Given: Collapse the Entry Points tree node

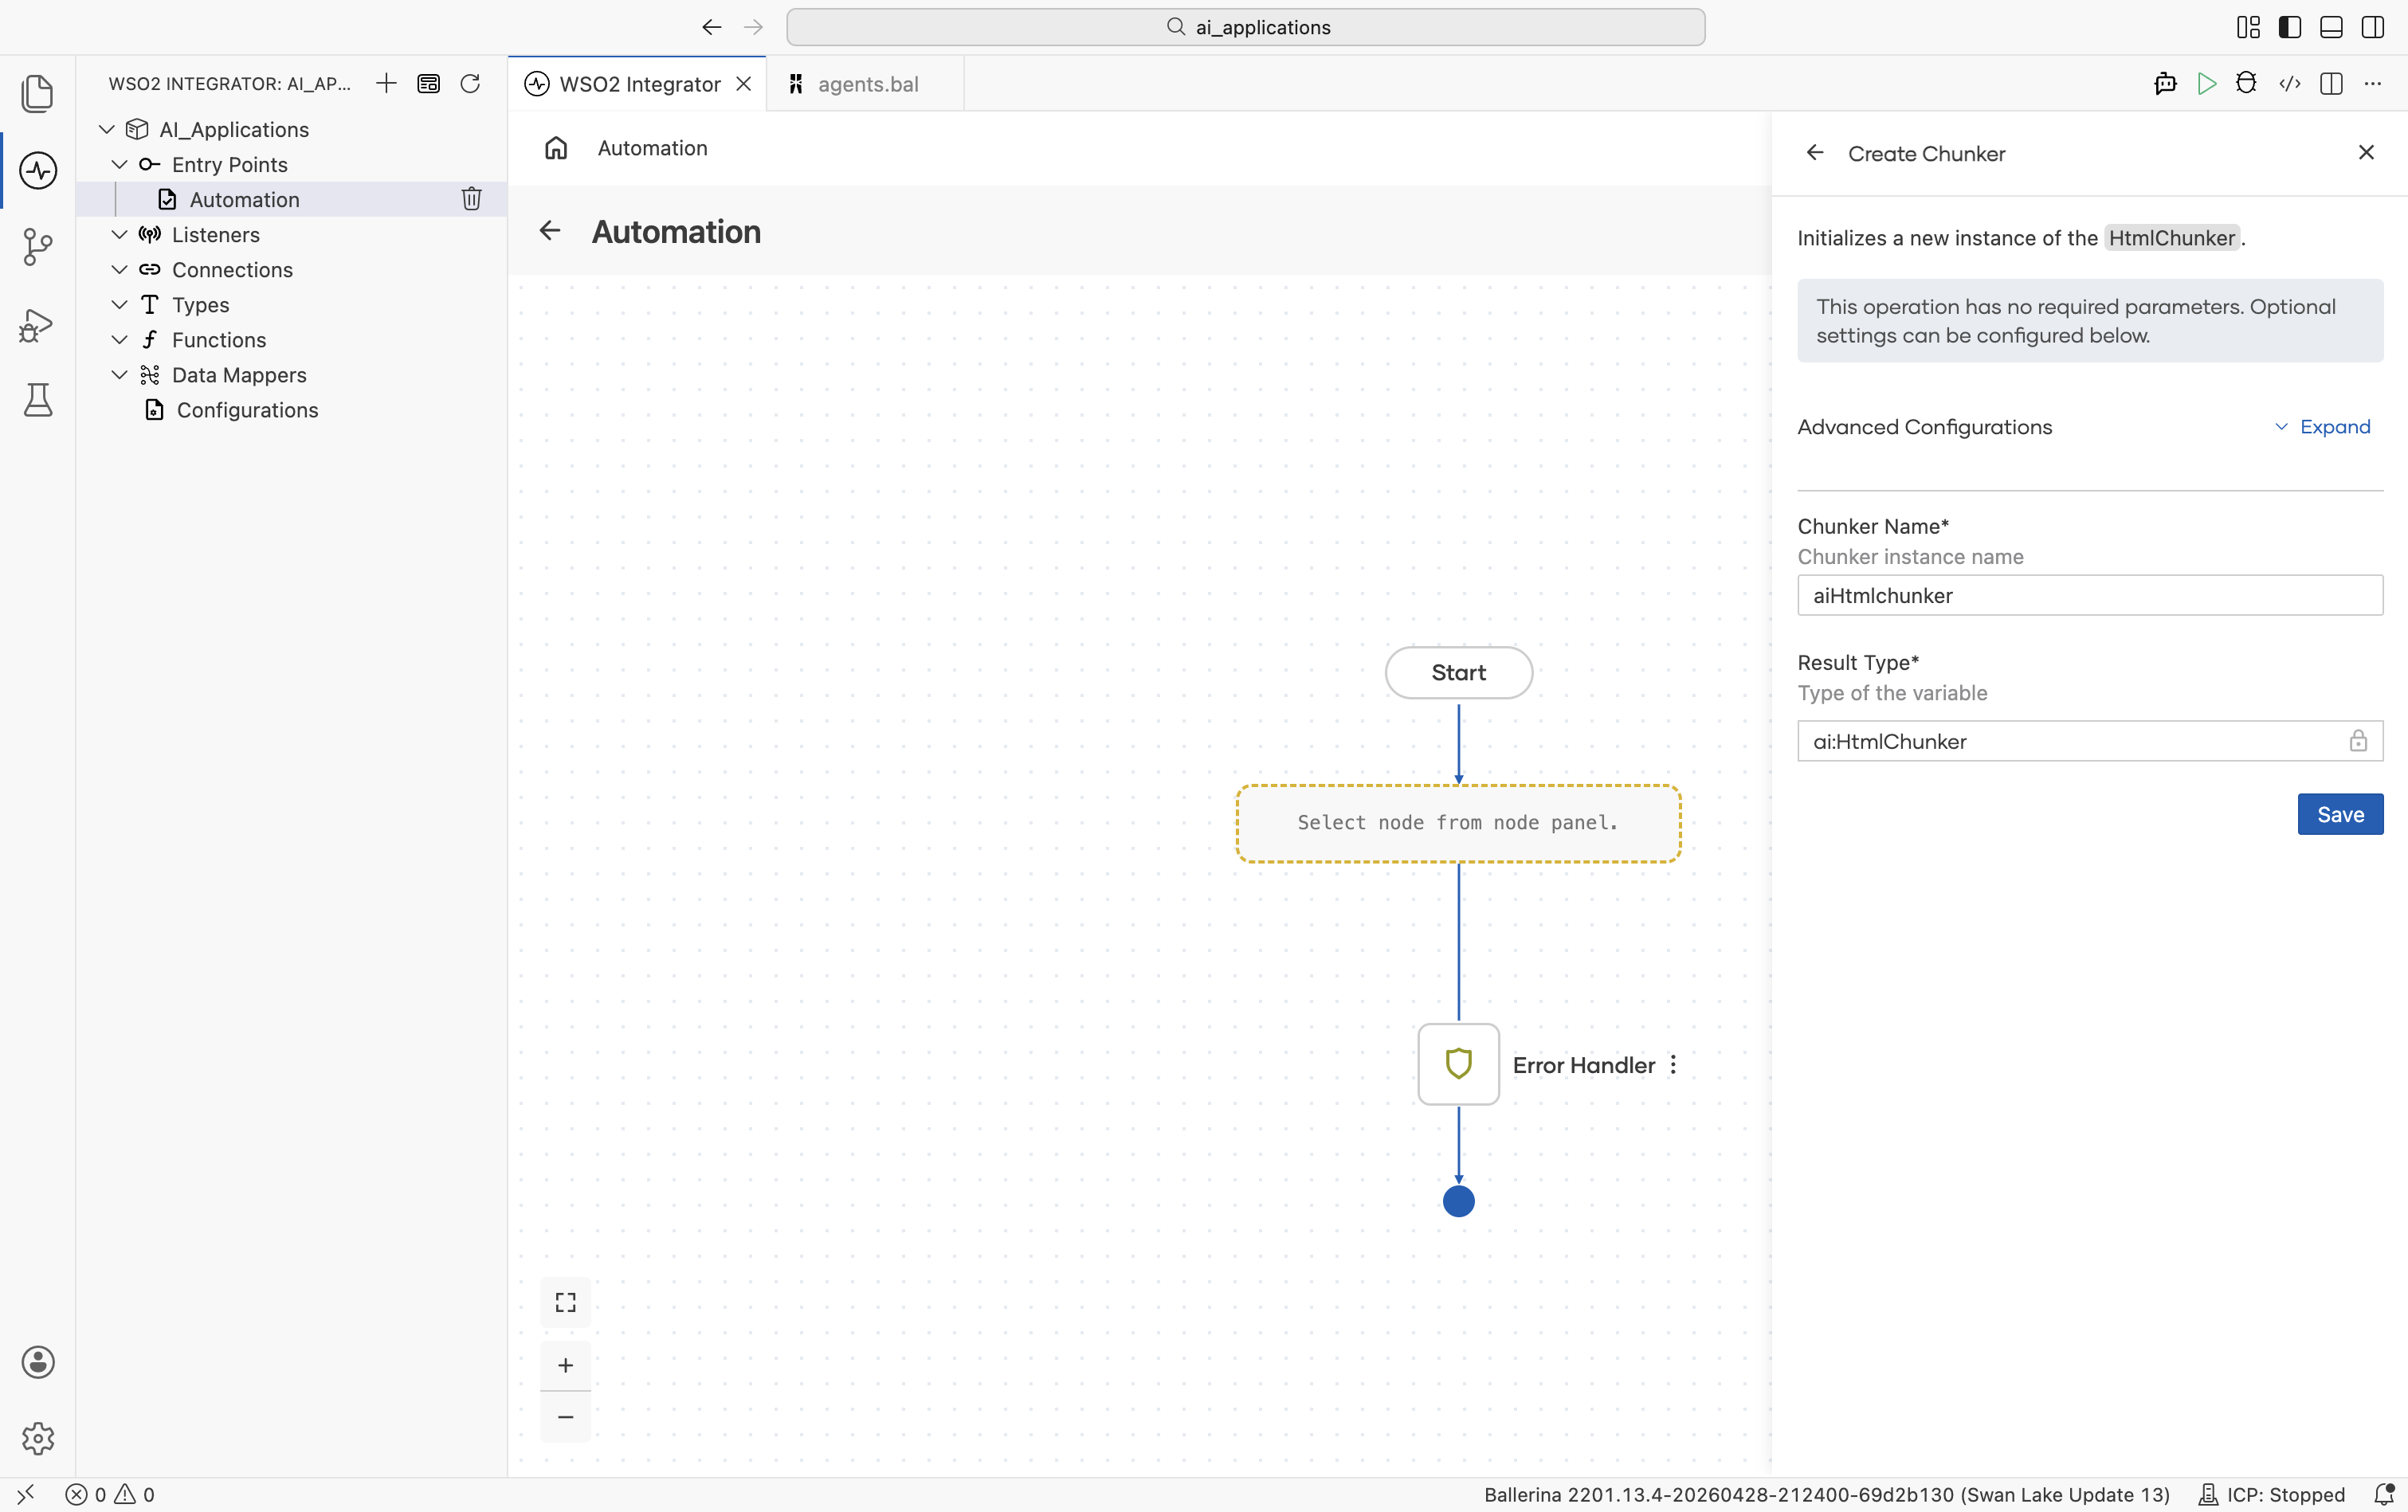Looking at the screenshot, I should pyautogui.click(x=120, y=164).
